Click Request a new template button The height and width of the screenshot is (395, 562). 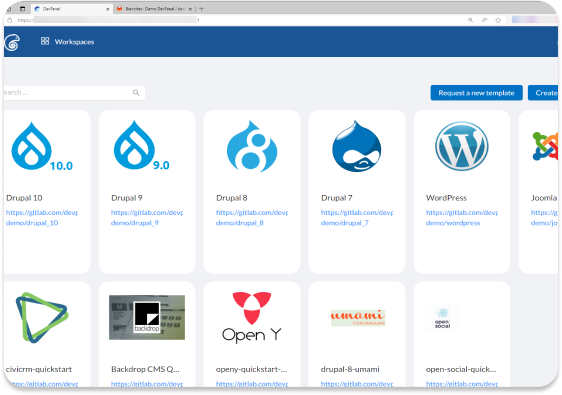(x=476, y=93)
